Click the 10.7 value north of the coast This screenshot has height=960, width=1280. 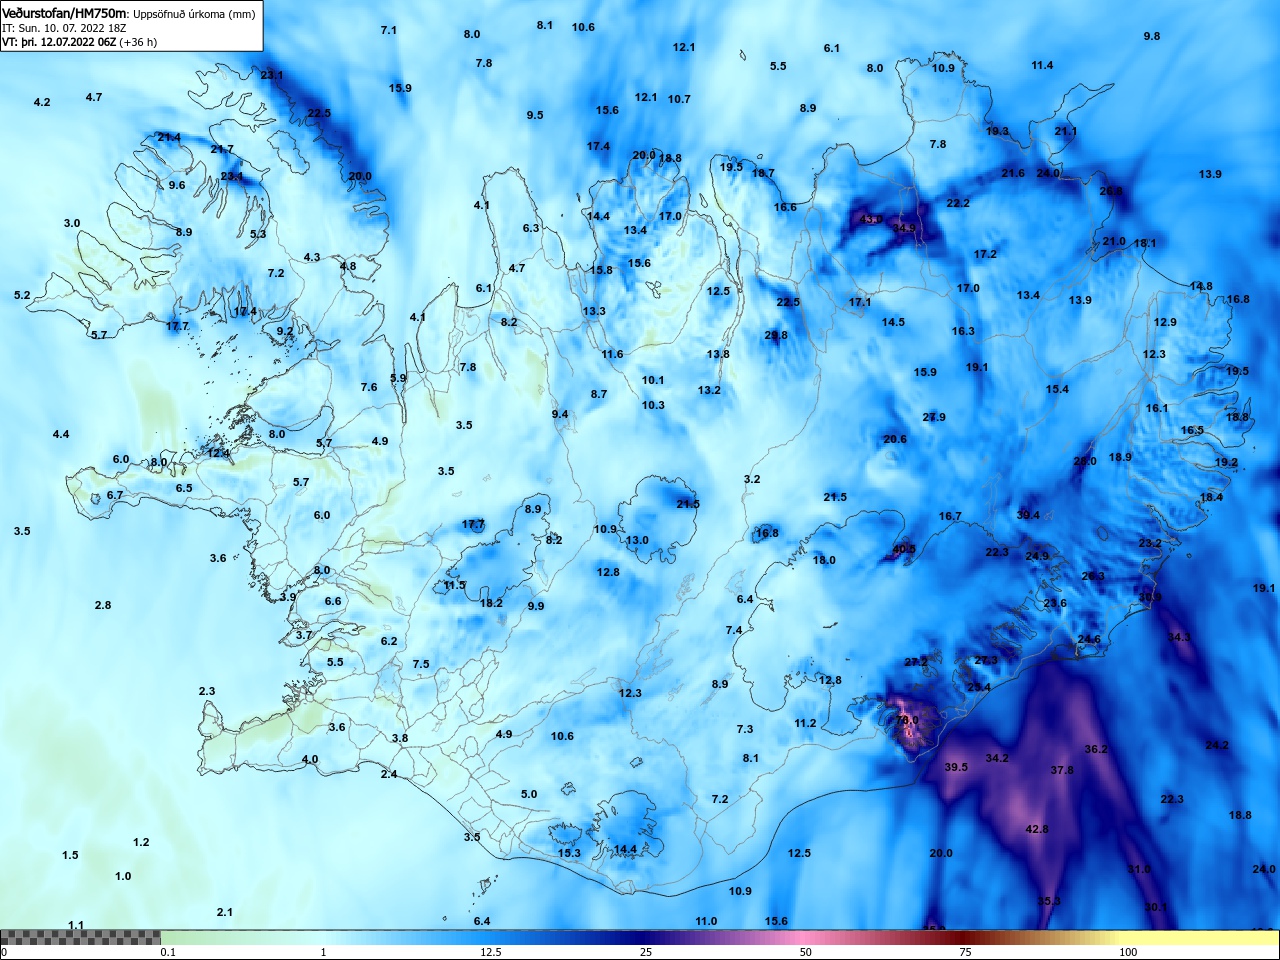tap(679, 99)
